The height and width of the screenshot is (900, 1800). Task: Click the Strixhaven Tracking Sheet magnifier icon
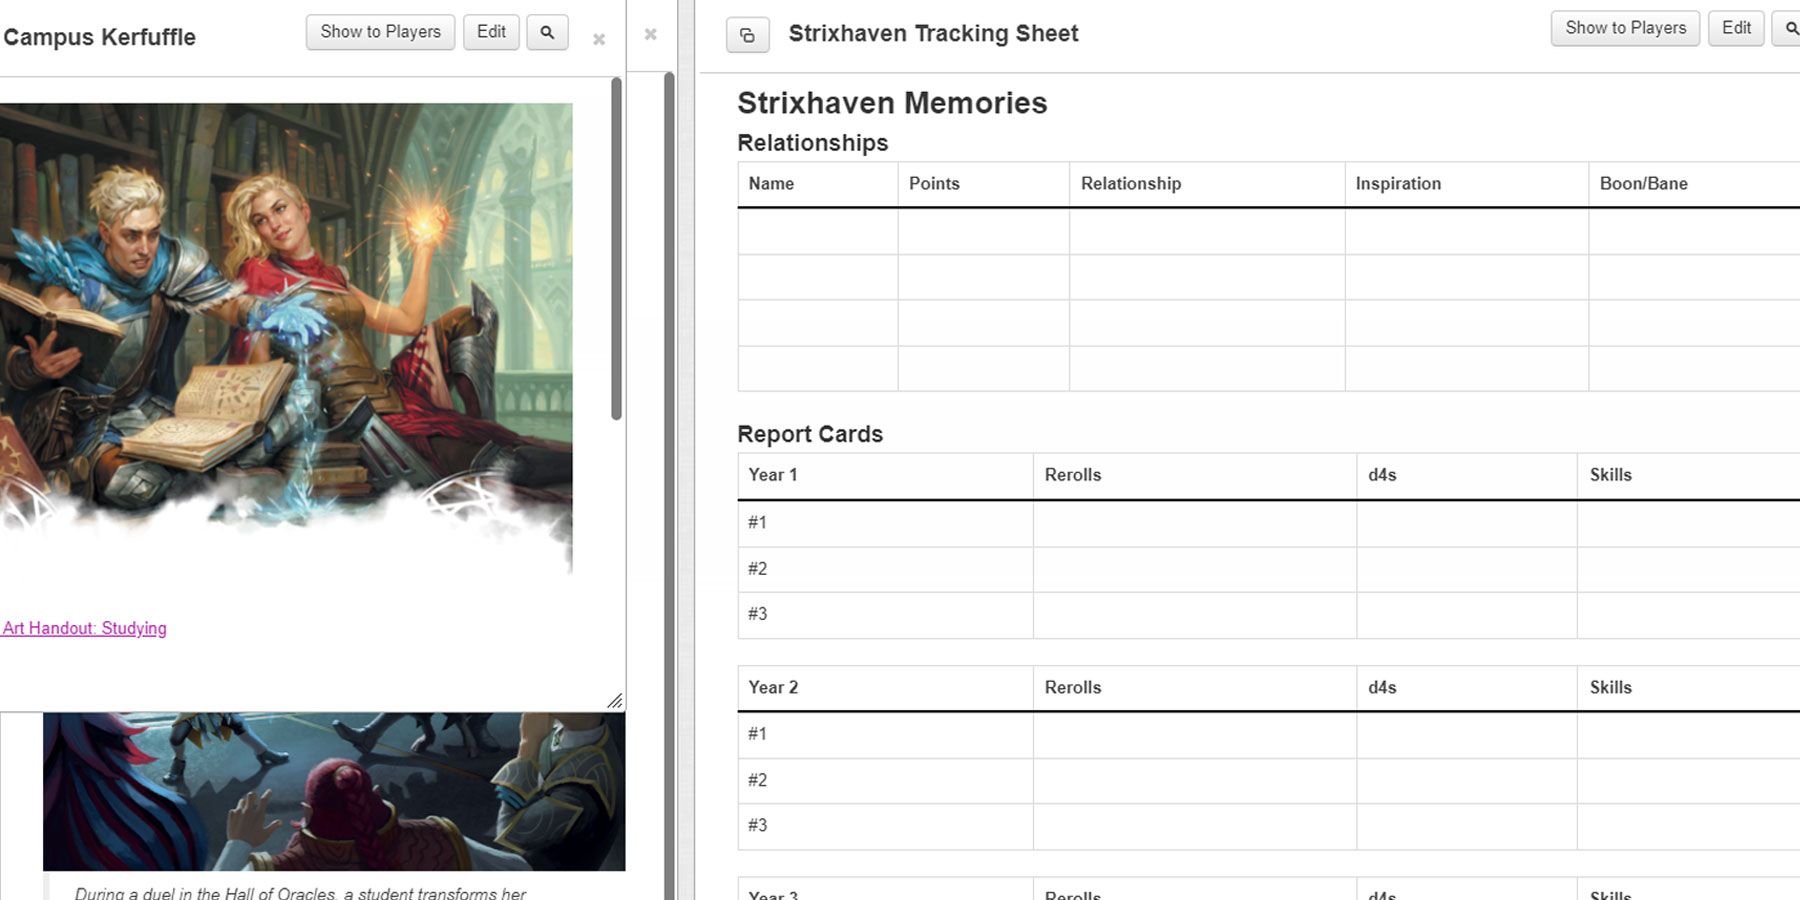click(1789, 28)
